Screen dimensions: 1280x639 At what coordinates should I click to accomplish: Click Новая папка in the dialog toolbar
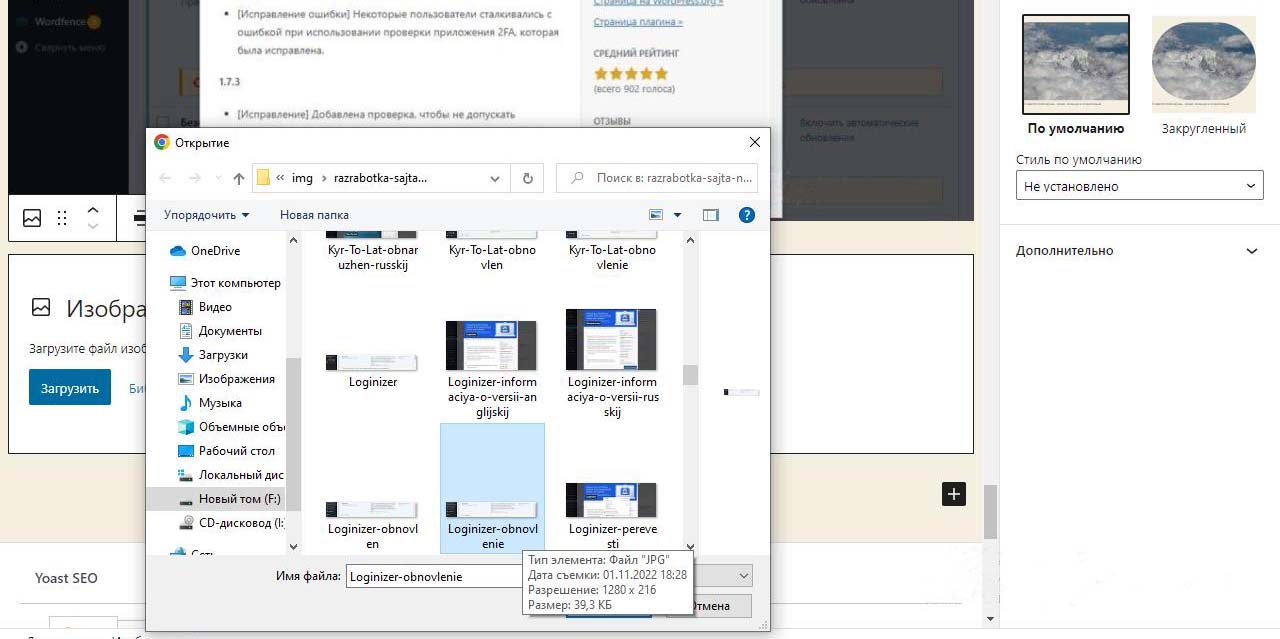[x=314, y=215]
